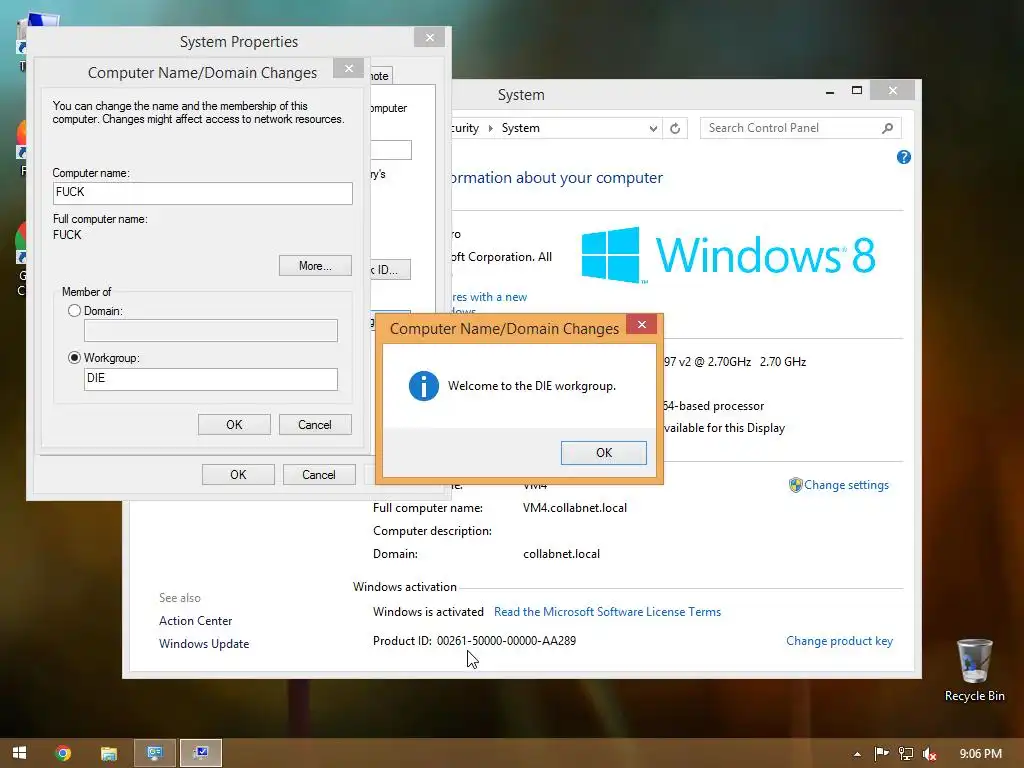Click OK in System Properties window
1024x768 pixels.
pos(238,475)
